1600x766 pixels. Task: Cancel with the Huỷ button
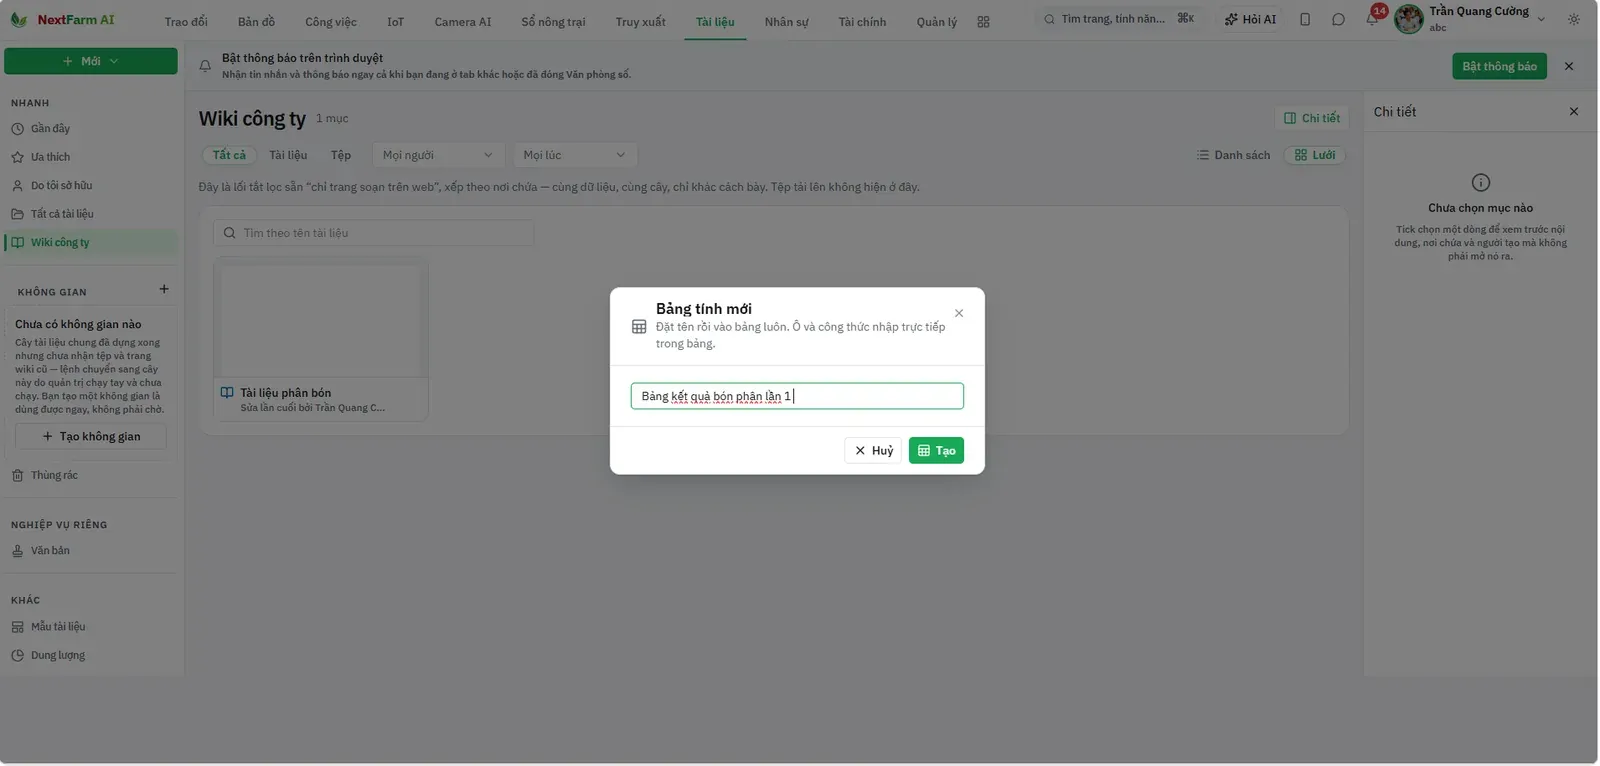click(873, 451)
